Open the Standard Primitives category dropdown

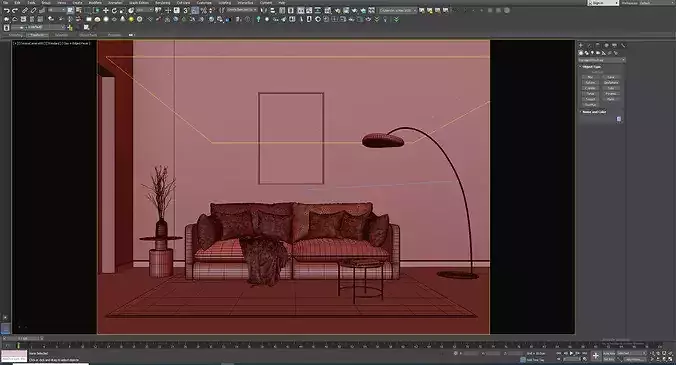pos(602,60)
